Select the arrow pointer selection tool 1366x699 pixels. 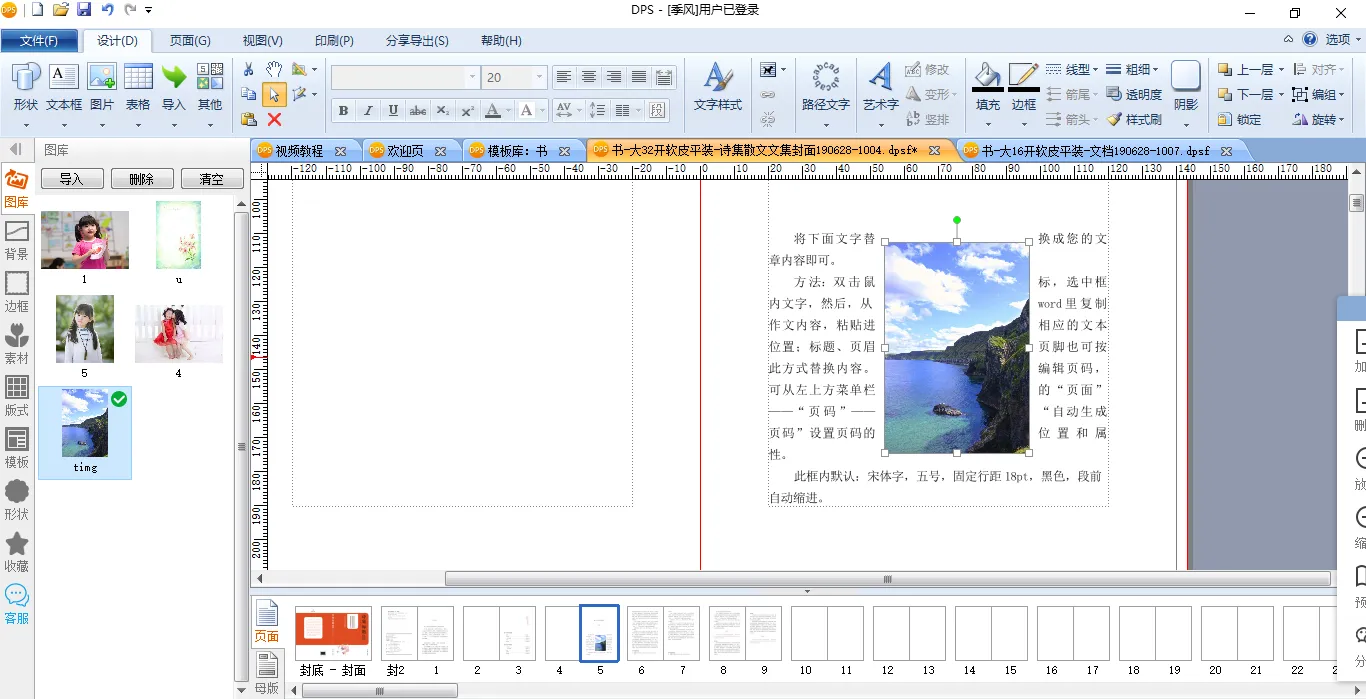click(x=274, y=95)
